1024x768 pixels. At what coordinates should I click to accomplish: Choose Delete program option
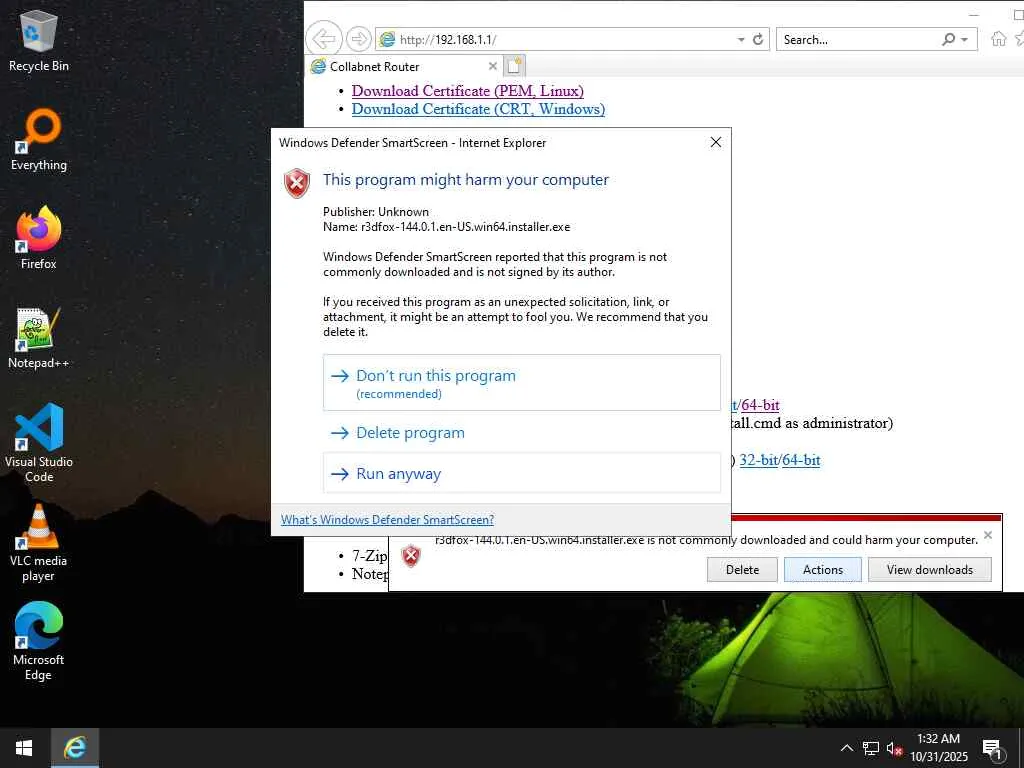[x=521, y=432]
